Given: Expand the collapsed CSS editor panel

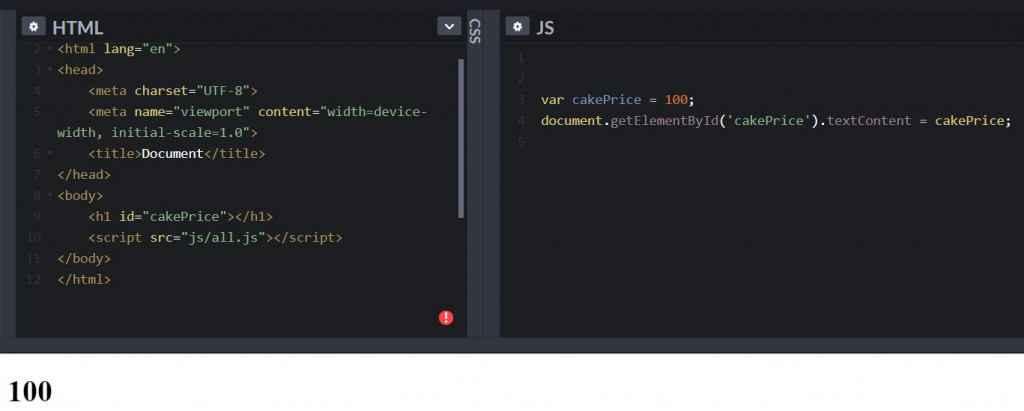Looking at the screenshot, I should (x=475, y=30).
